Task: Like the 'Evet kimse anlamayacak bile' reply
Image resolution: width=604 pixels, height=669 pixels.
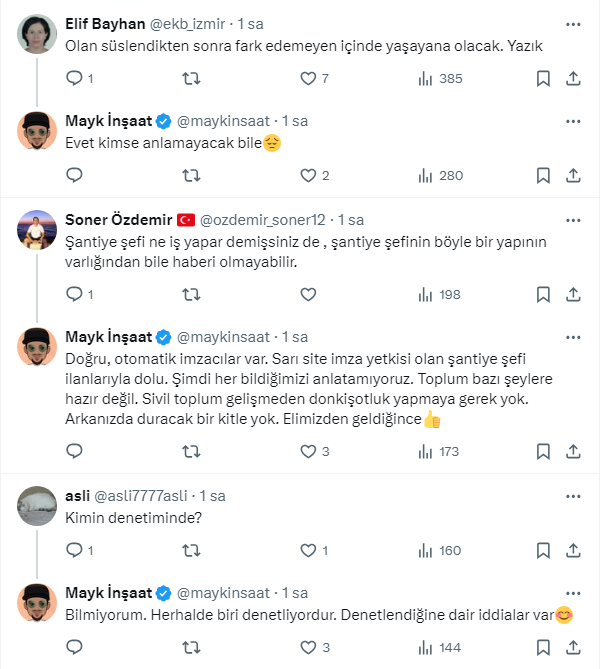Action: 308,175
